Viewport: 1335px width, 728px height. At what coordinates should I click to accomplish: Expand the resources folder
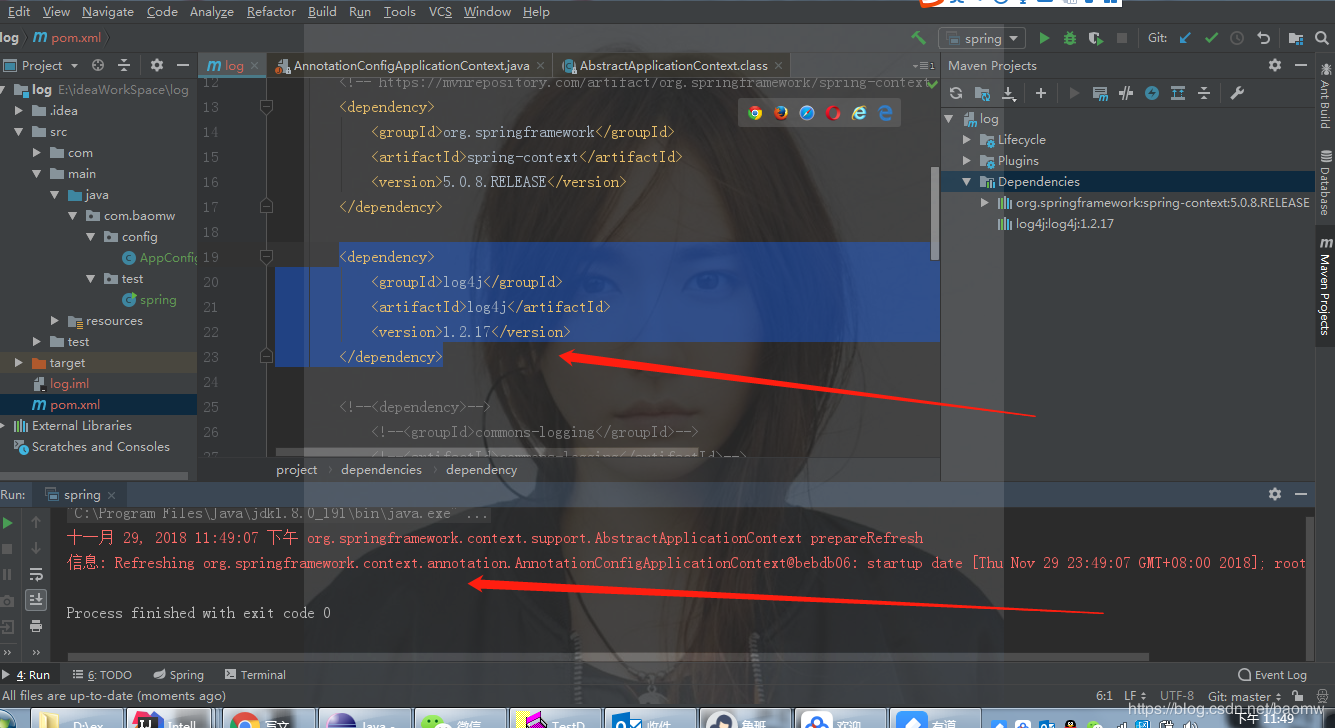click(x=55, y=320)
